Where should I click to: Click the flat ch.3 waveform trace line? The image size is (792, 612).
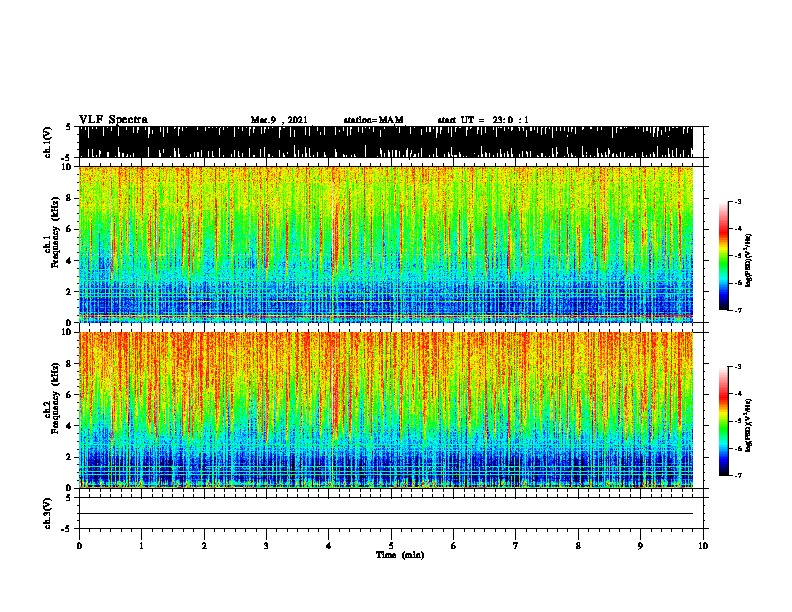pyautogui.click(x=386, y=514)
